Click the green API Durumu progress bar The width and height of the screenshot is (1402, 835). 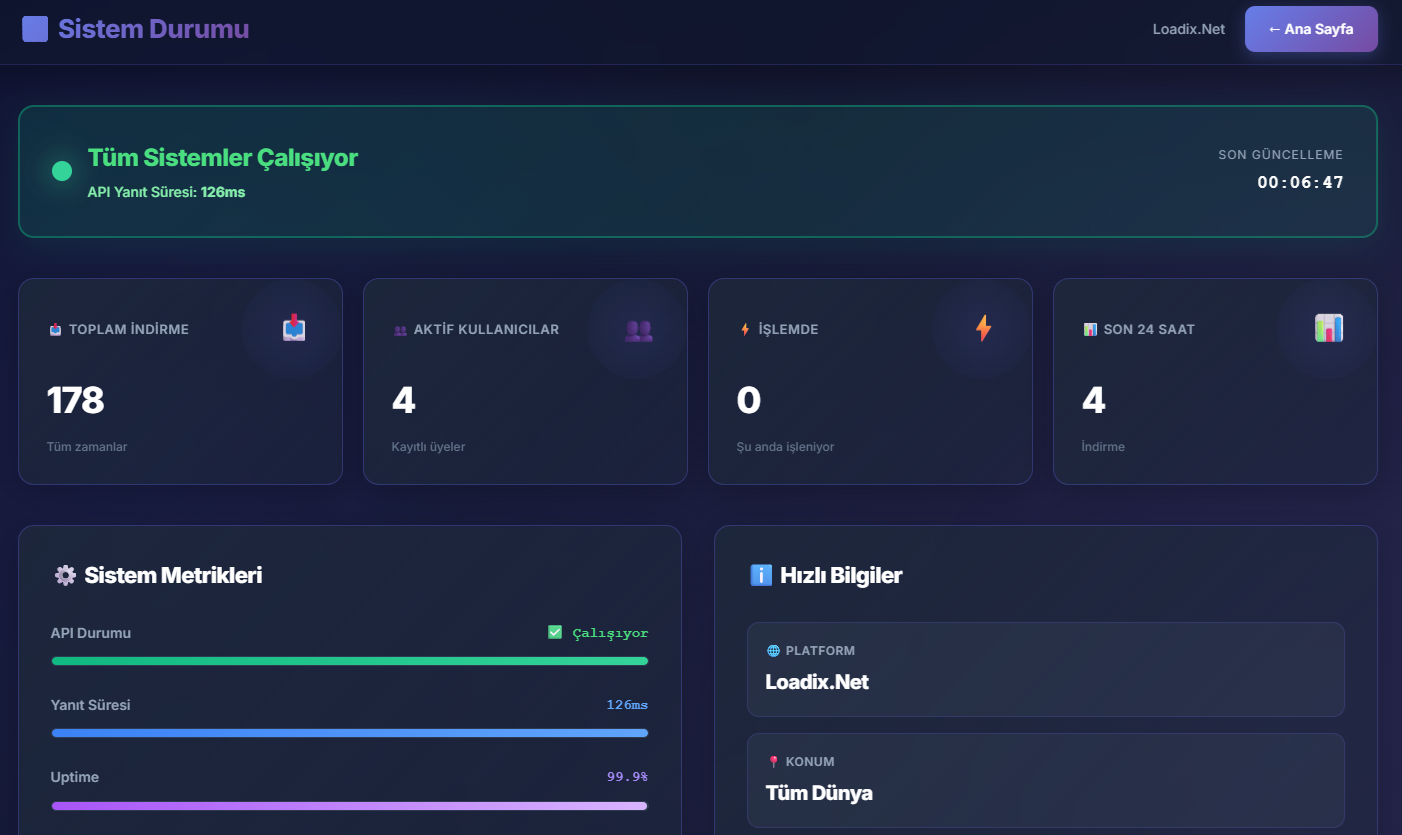tap(349, 661)
